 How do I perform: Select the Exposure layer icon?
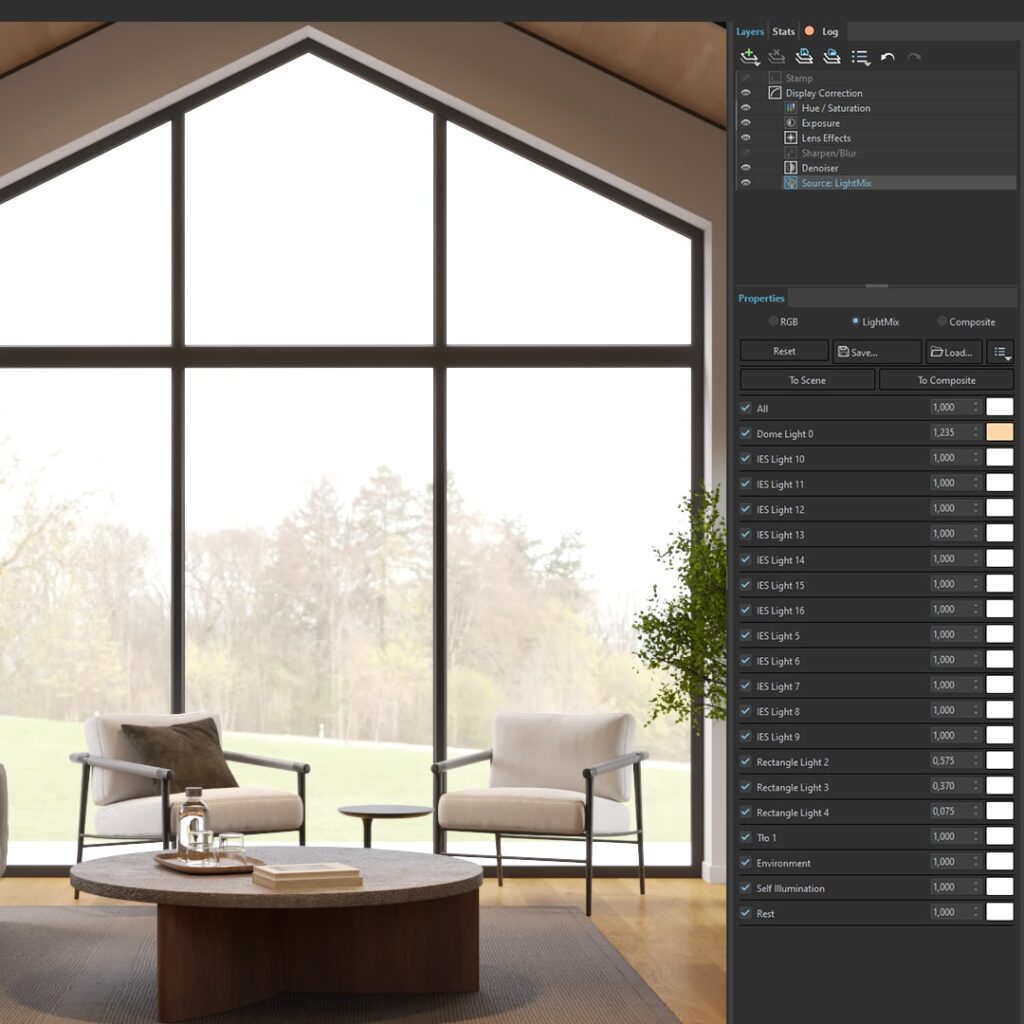point(790,123)
